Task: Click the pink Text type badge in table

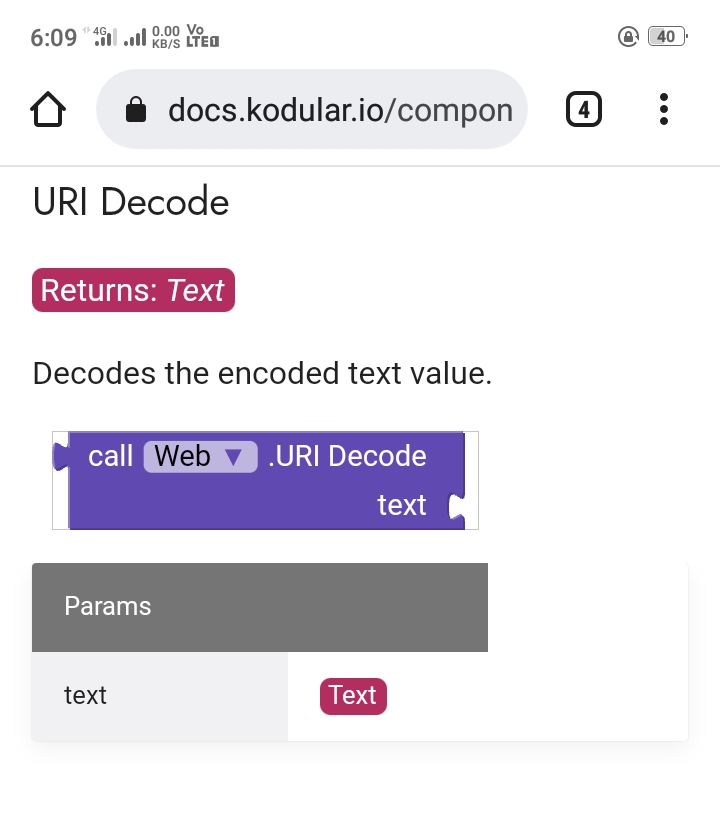Action: pos(353,696)
